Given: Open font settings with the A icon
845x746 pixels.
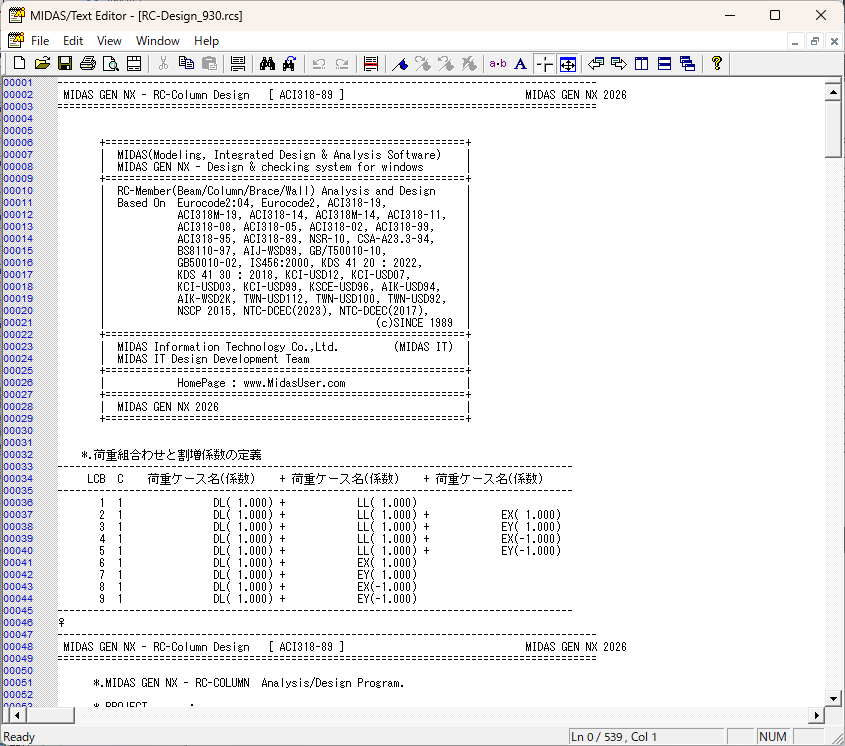Looking at the screenshot, I should click(x=521, y=64).
